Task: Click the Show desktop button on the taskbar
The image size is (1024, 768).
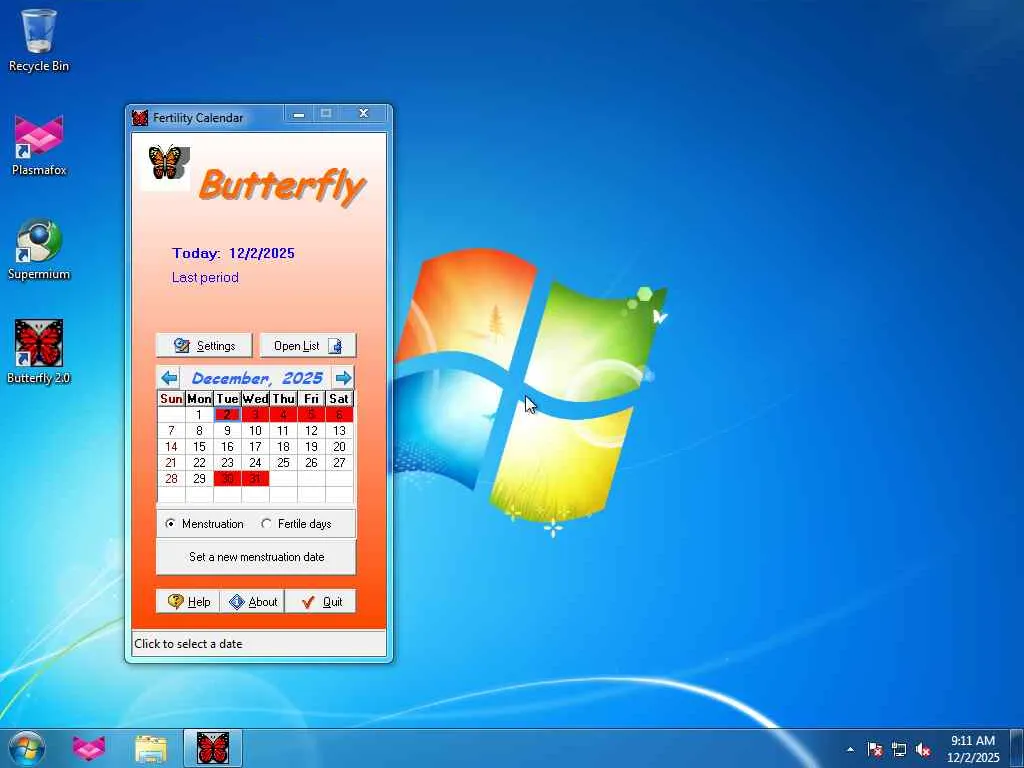Action: point(1017,748)
